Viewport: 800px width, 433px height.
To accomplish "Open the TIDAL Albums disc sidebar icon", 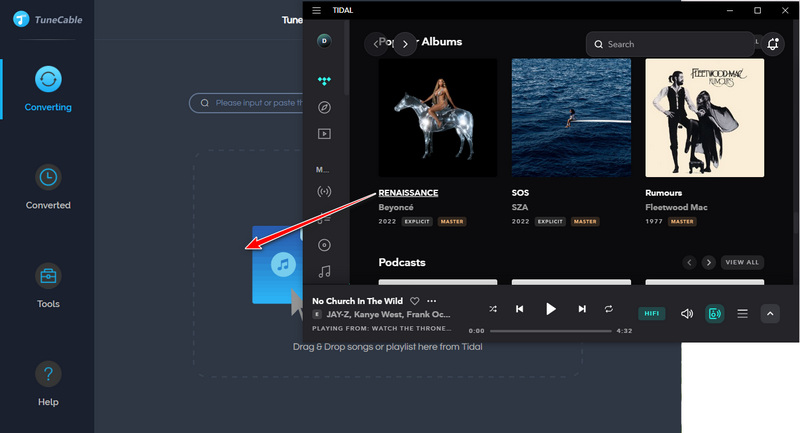I will 324,245.
